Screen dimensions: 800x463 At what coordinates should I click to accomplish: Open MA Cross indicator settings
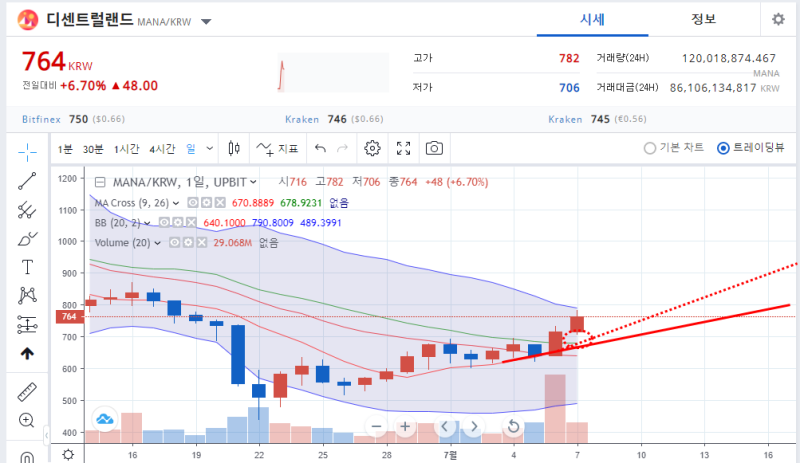206,203
